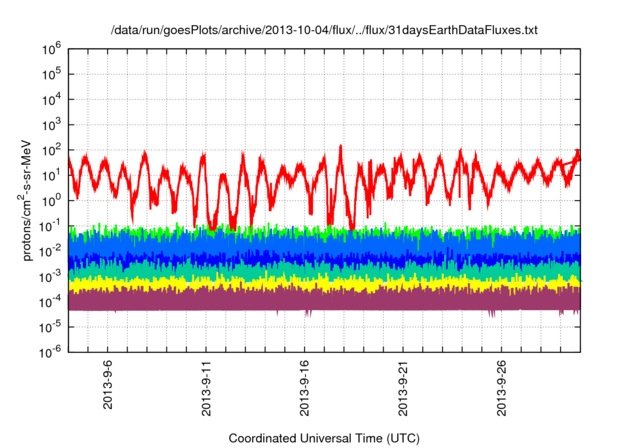Click the 10^3 y-axis tick label
Image resolution: width=640 pixels, height=448 pixels.
tap(52, 125)
